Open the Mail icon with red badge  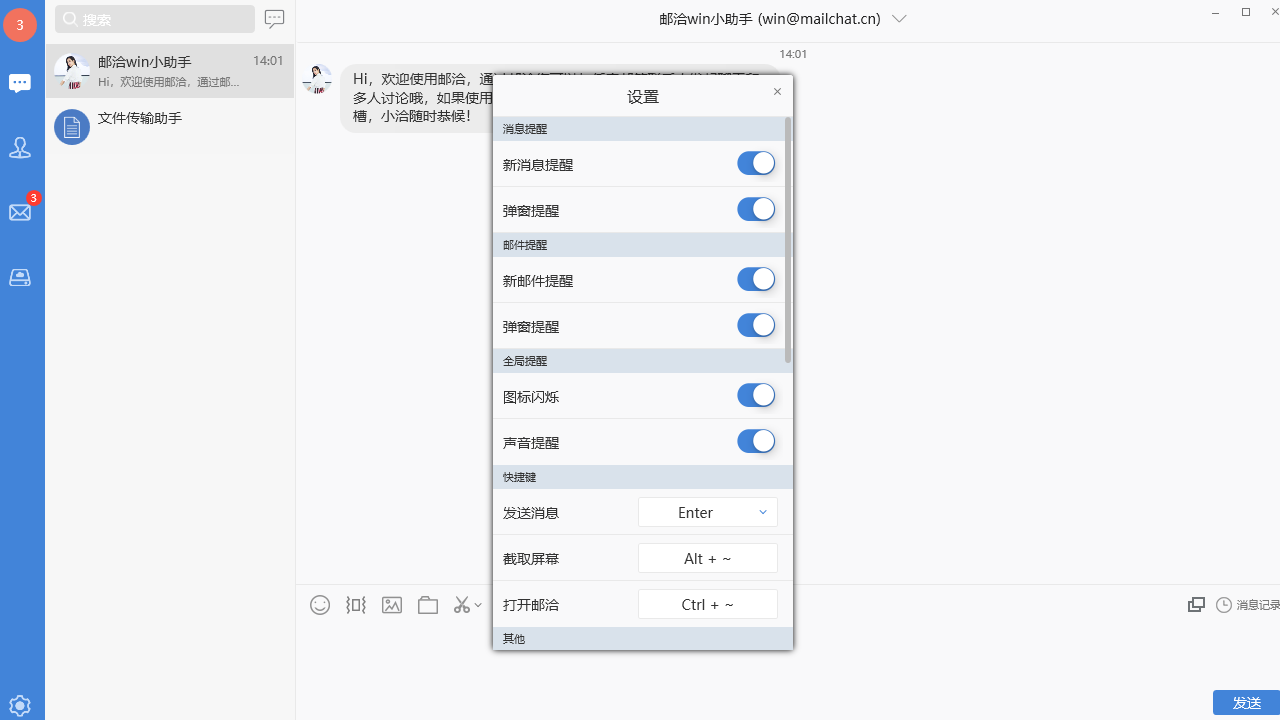[x=20, y=212]
